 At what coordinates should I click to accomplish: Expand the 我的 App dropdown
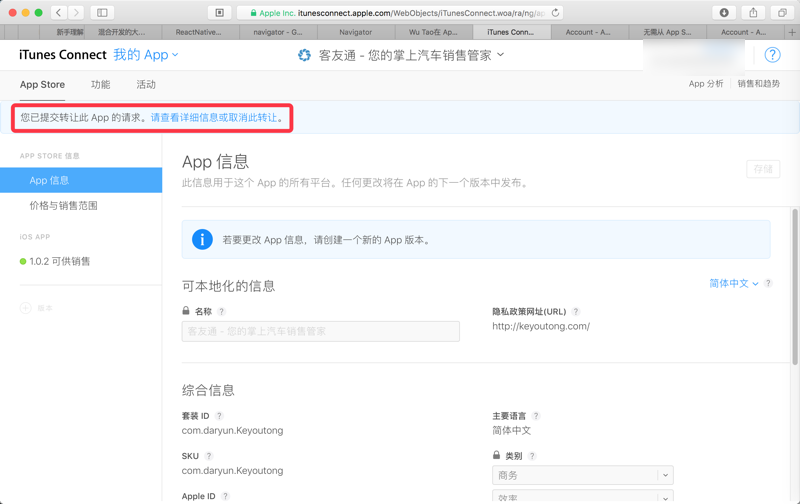click(x=145, y=55)
